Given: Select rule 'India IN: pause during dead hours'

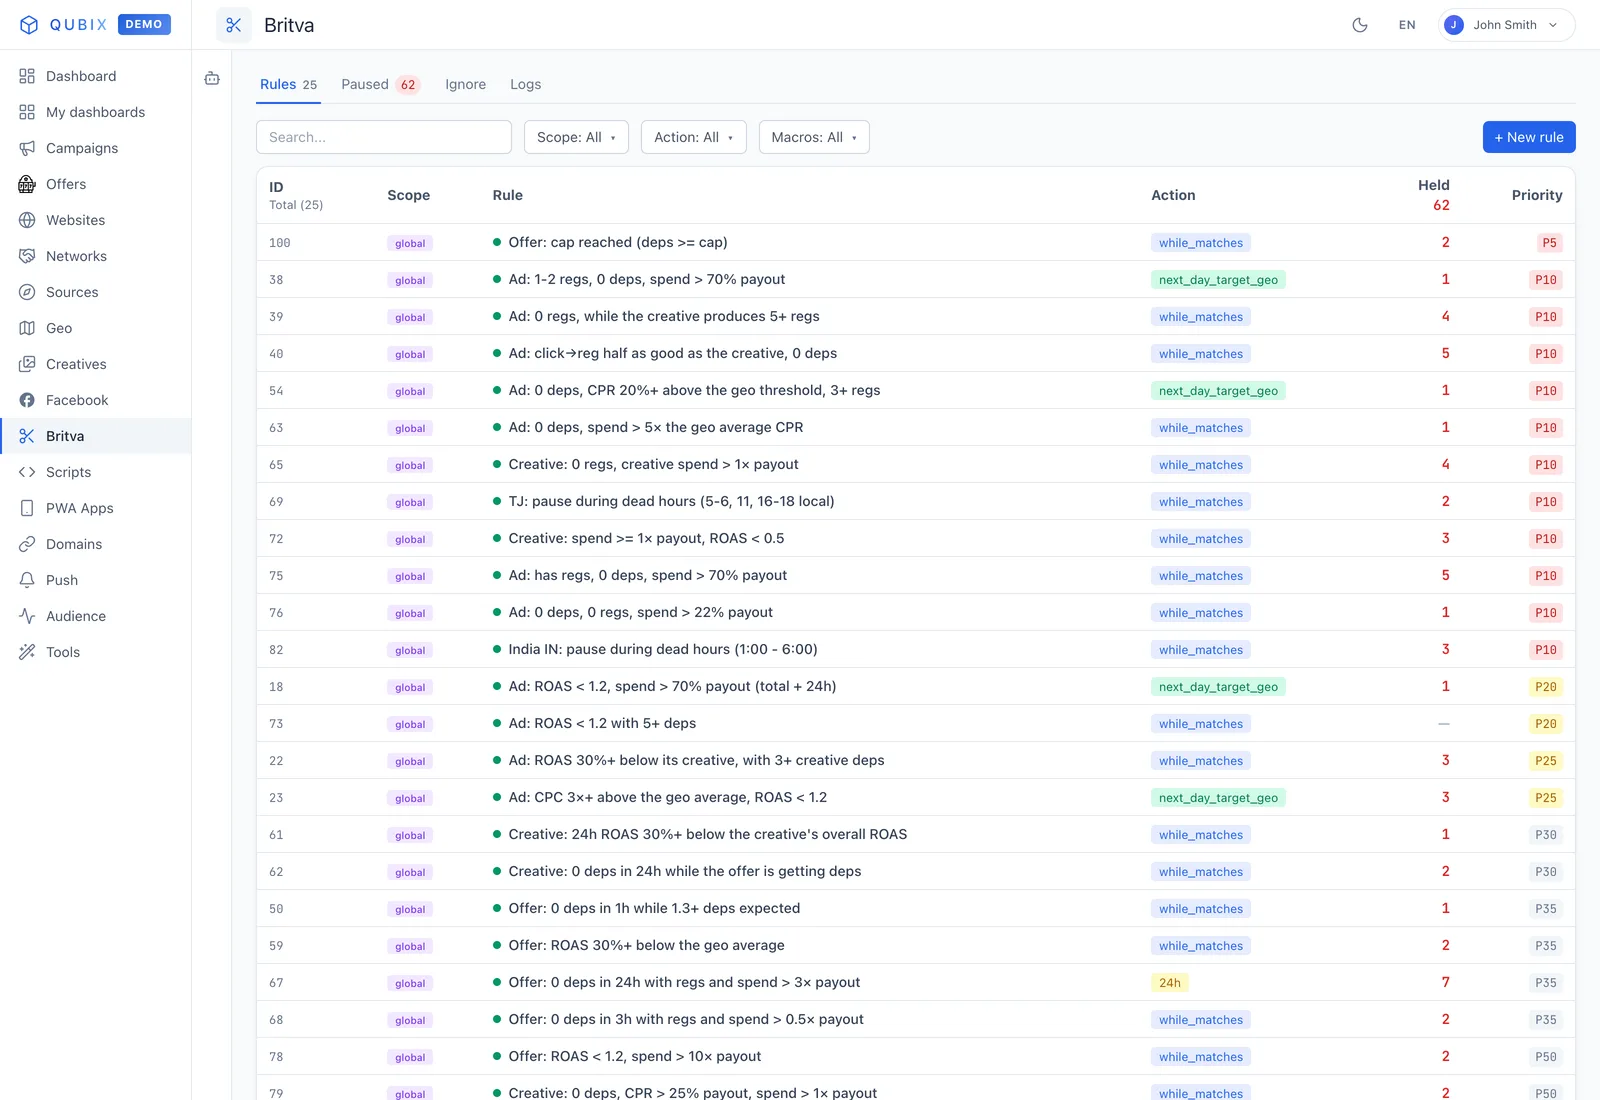Looking at the screenshot, I should pos(663,649).
